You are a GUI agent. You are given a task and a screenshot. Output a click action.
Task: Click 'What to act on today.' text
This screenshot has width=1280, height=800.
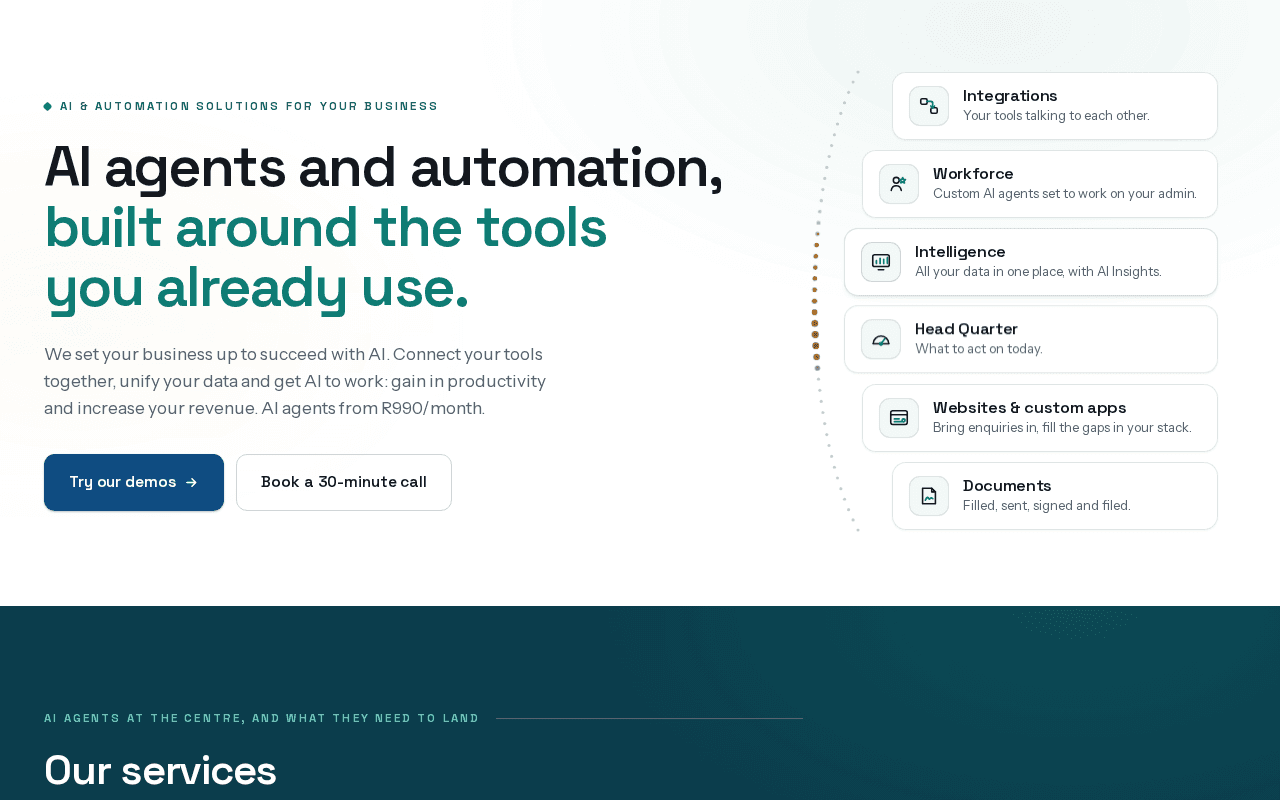click(x=979, y=349)
